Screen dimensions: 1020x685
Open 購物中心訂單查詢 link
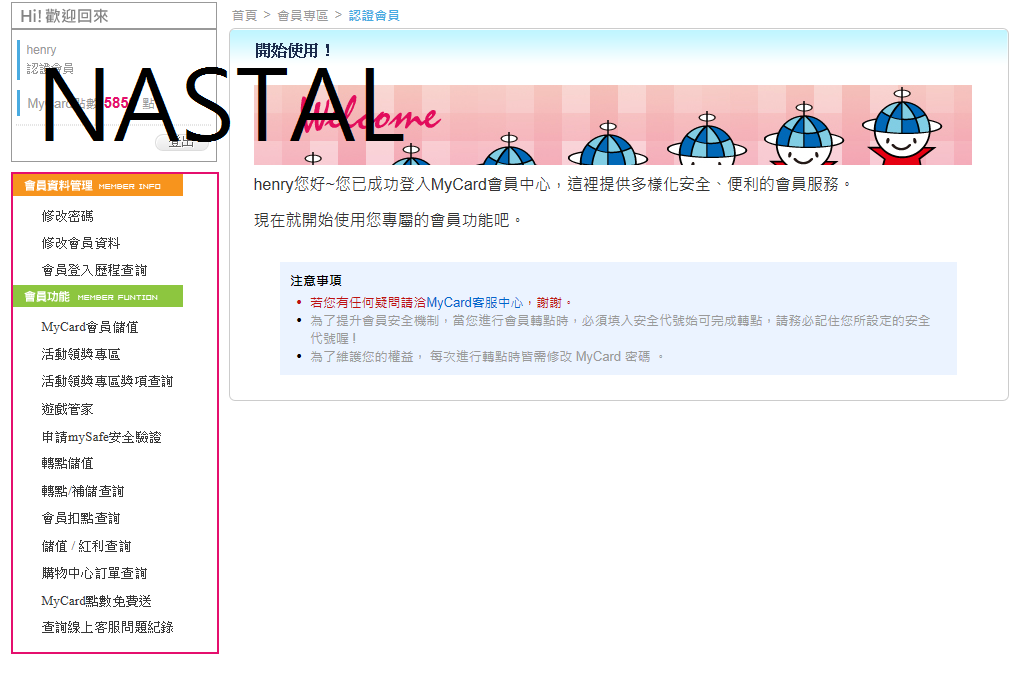tap(94, 573)
